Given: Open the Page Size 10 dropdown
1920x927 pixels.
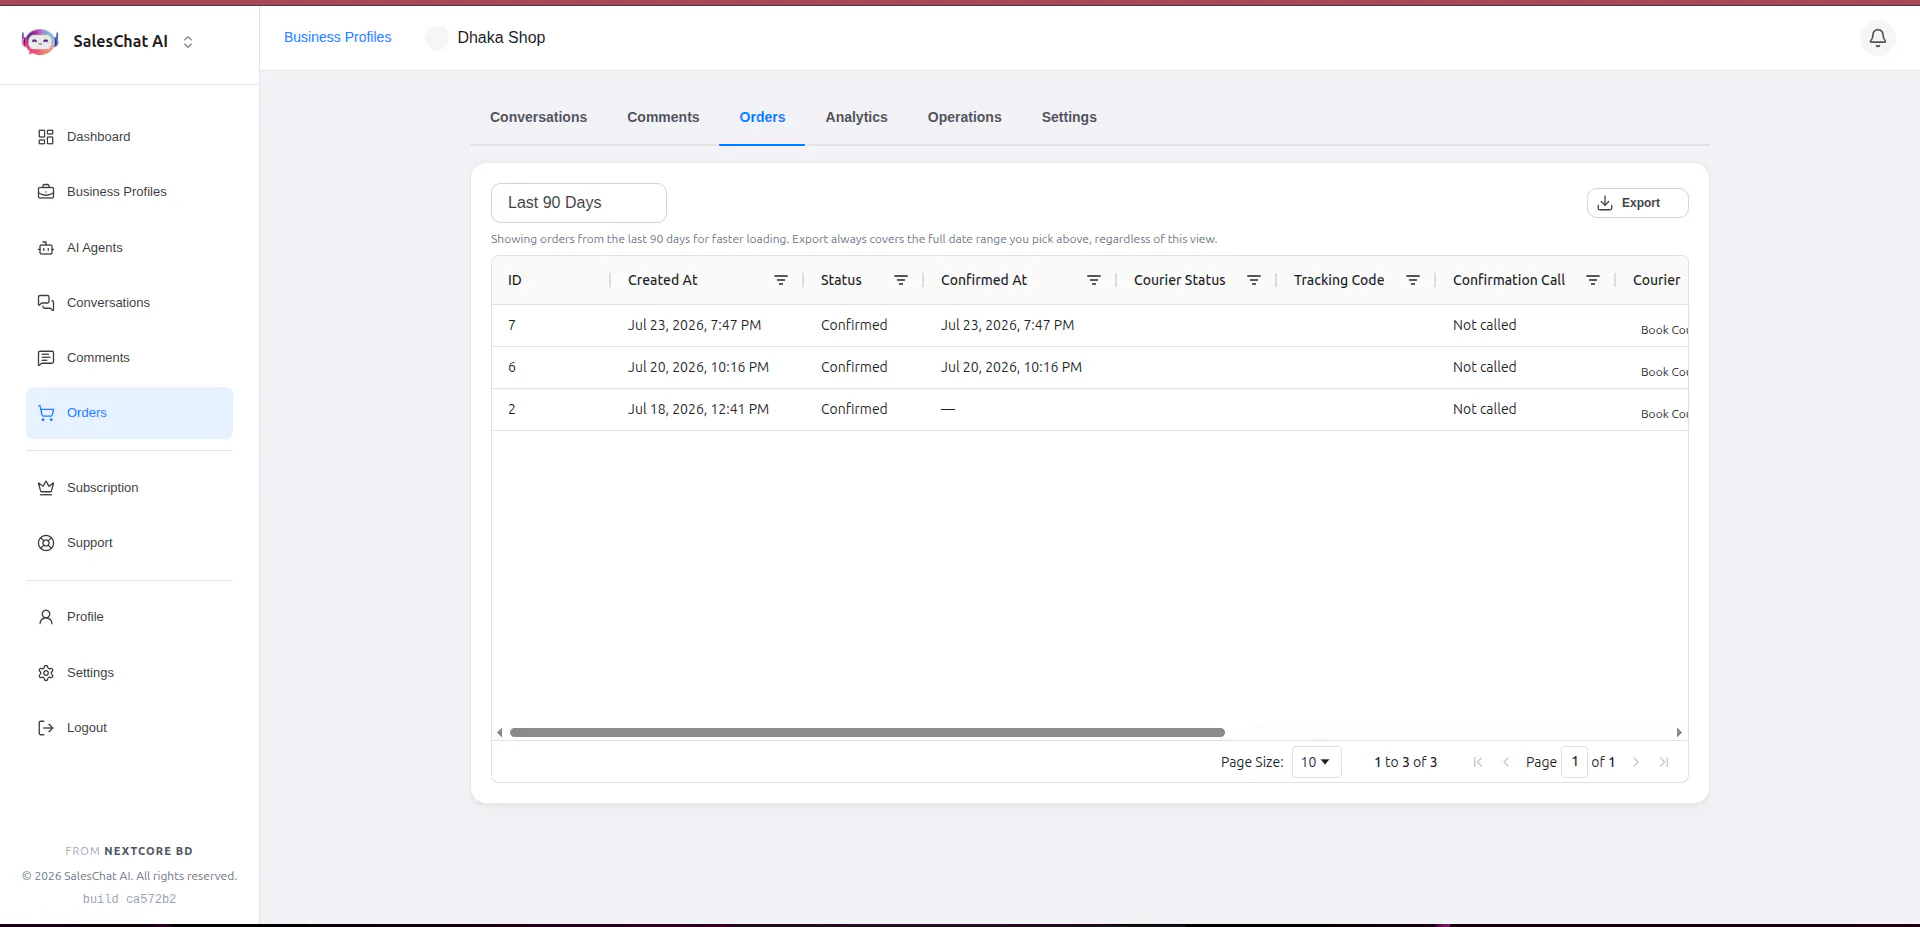Looking at the screenshot, I should click(x=1316, y=762).
